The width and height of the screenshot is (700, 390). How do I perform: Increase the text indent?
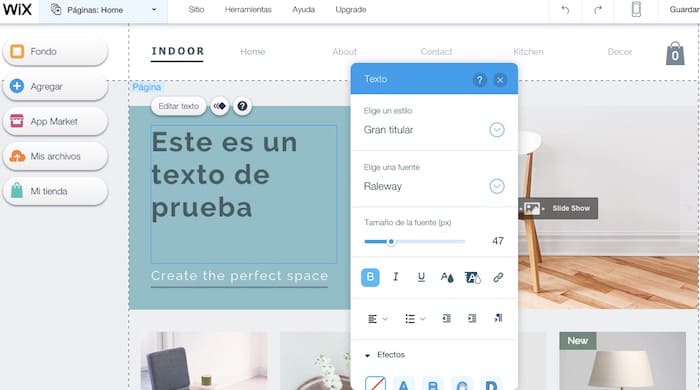[x=472, y=318]
